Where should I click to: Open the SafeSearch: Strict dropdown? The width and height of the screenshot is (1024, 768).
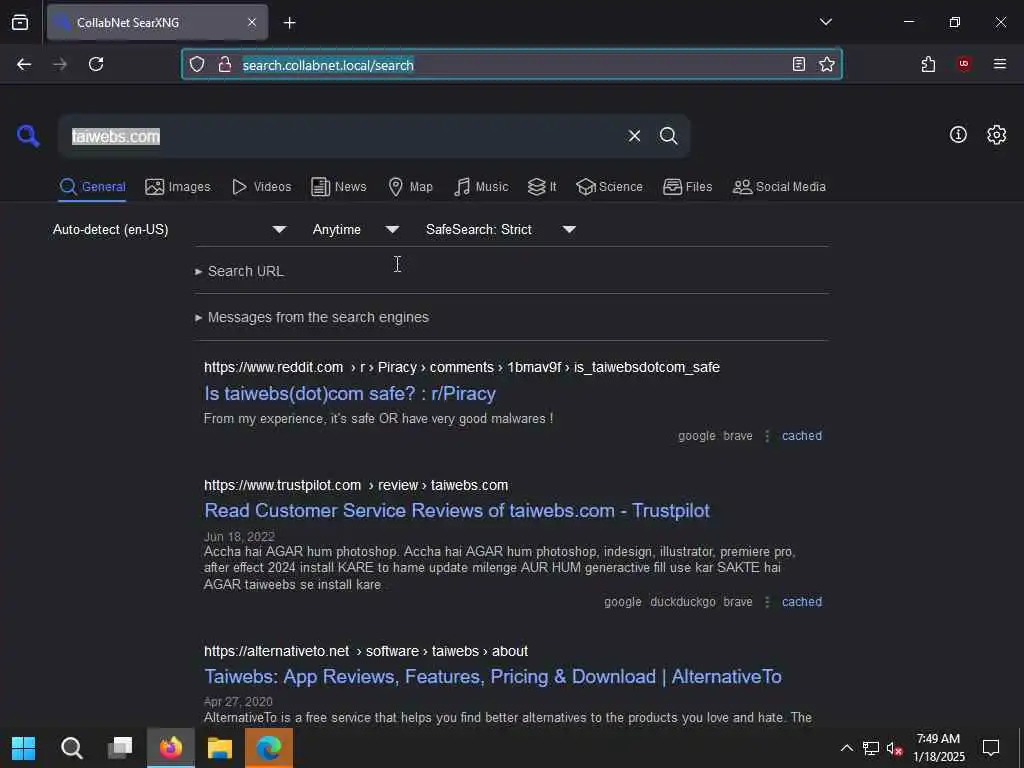point(501,229)
